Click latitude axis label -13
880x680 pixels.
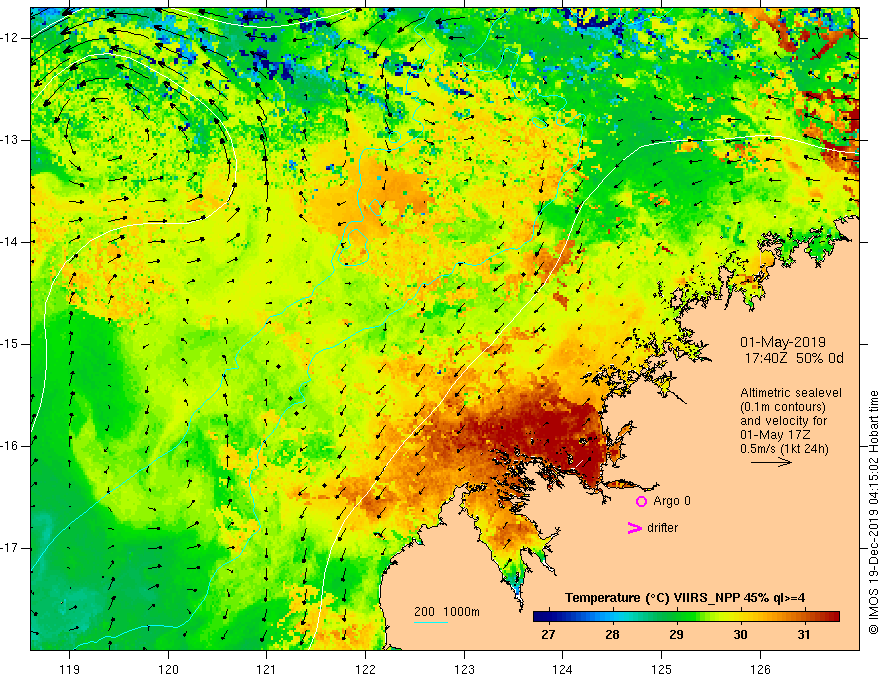tap(10, 140)
